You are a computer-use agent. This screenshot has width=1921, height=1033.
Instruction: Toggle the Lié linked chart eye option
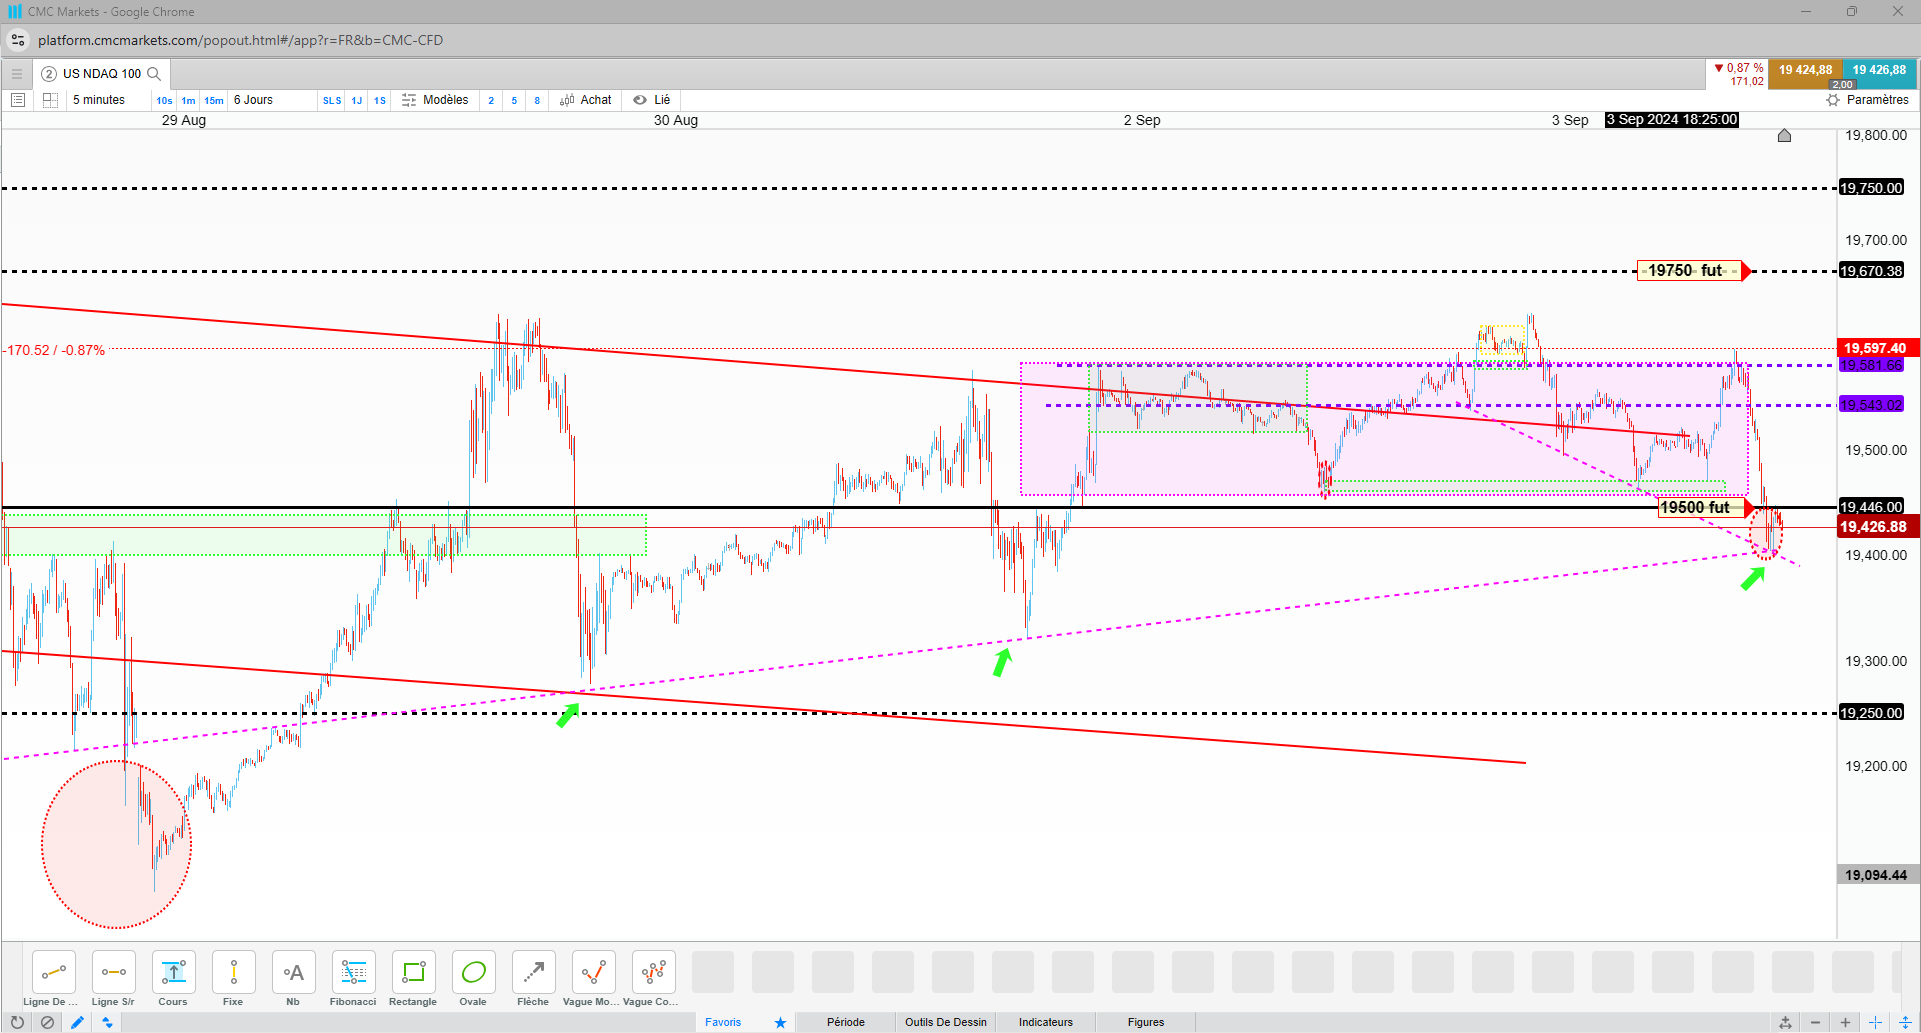click(x=652, y=100)
